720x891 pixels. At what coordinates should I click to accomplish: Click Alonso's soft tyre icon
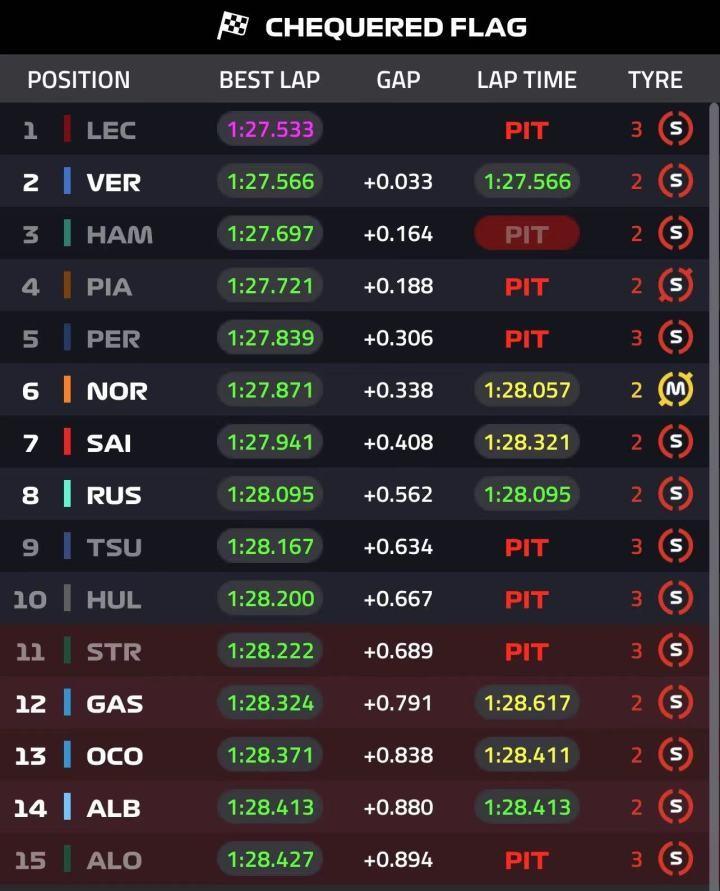[676, 859]
